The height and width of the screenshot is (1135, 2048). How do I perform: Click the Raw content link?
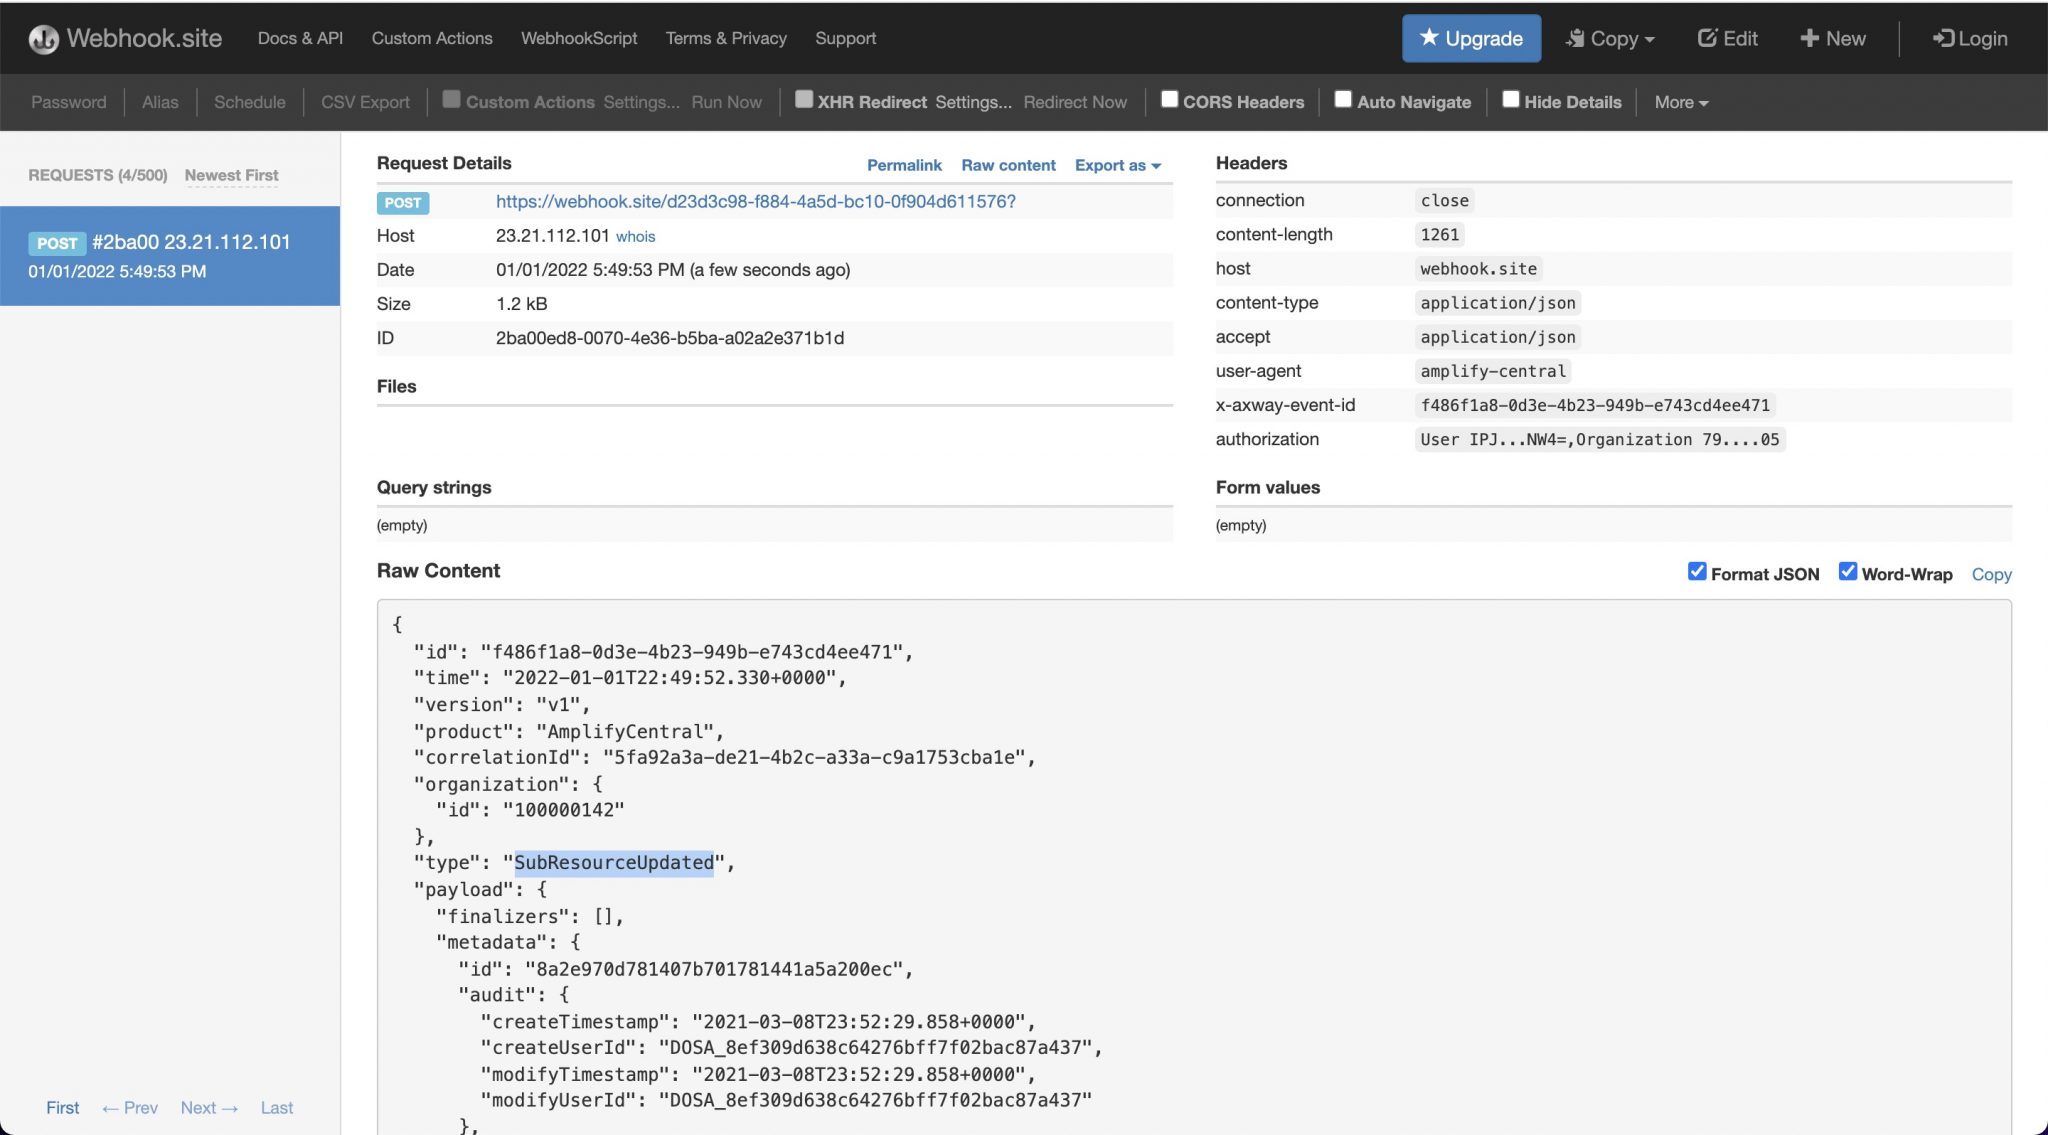pyautogui.click(x=1008, y=165)
